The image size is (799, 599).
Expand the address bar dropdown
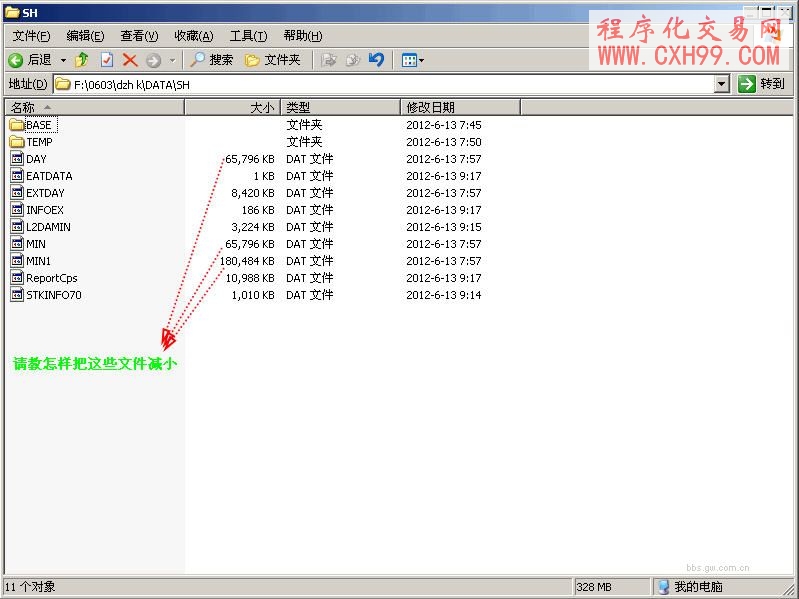point(722,85)
